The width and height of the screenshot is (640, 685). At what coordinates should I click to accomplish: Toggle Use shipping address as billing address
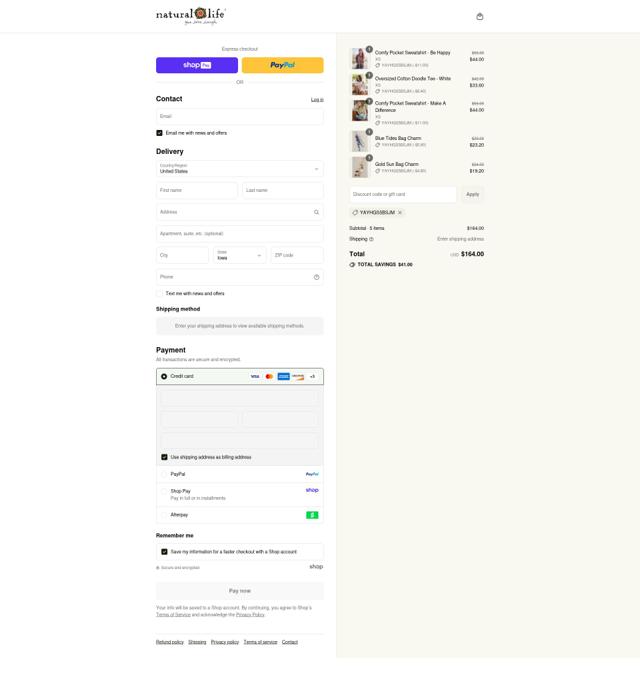coord(164,457)
